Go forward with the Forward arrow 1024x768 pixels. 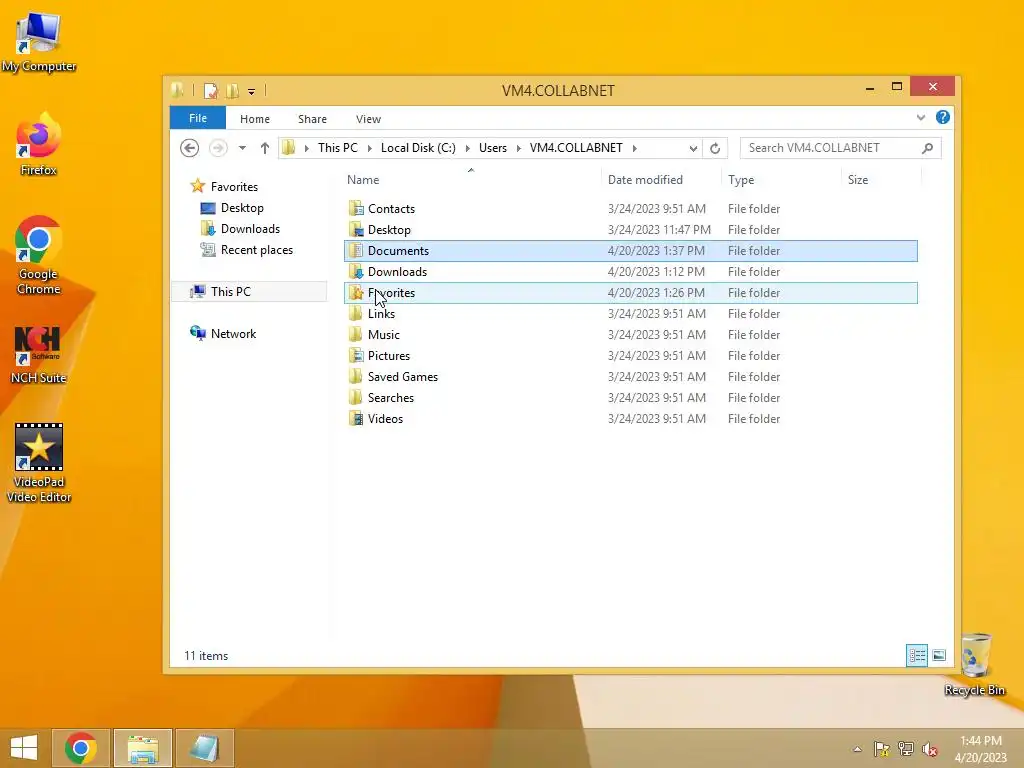[x=218, y=148]
